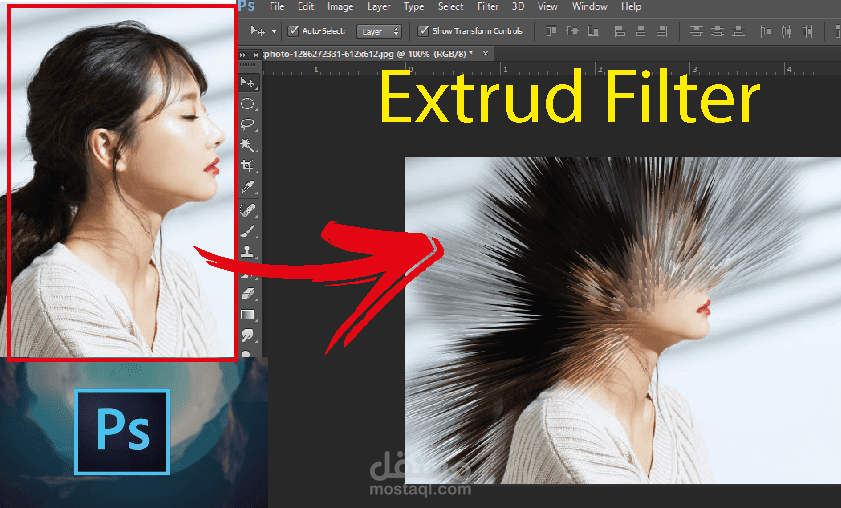Select the Elliptical Marquee tool
Screen dimensions: 841x508
(x=248, y=104)
